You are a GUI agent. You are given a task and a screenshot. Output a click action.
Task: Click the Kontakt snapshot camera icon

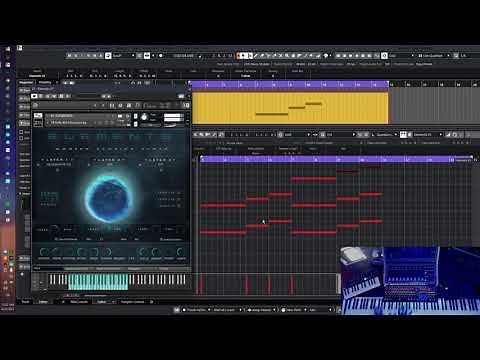point(120,116)
